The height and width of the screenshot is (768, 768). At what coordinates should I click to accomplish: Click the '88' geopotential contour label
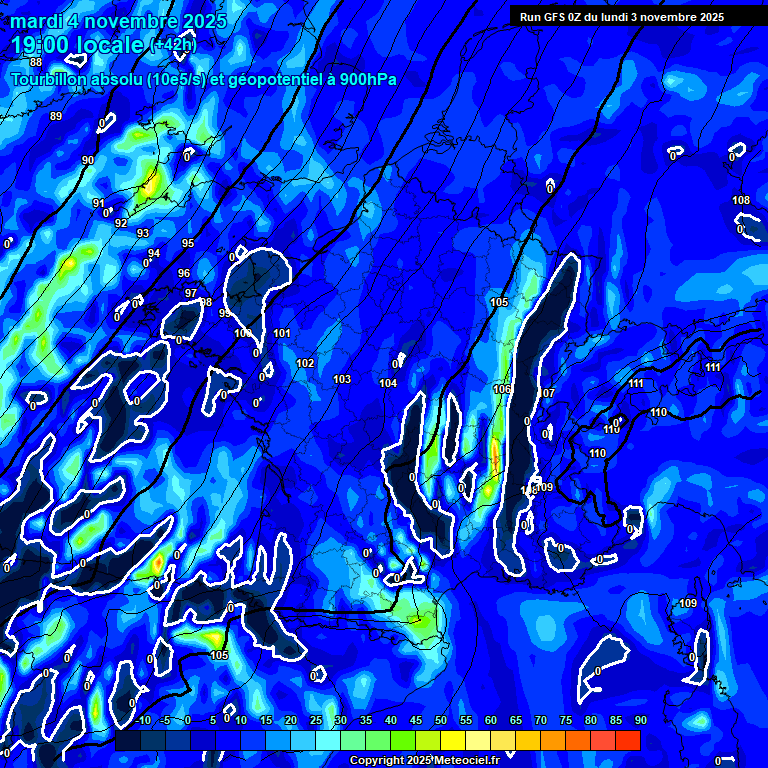click(36, 62)
